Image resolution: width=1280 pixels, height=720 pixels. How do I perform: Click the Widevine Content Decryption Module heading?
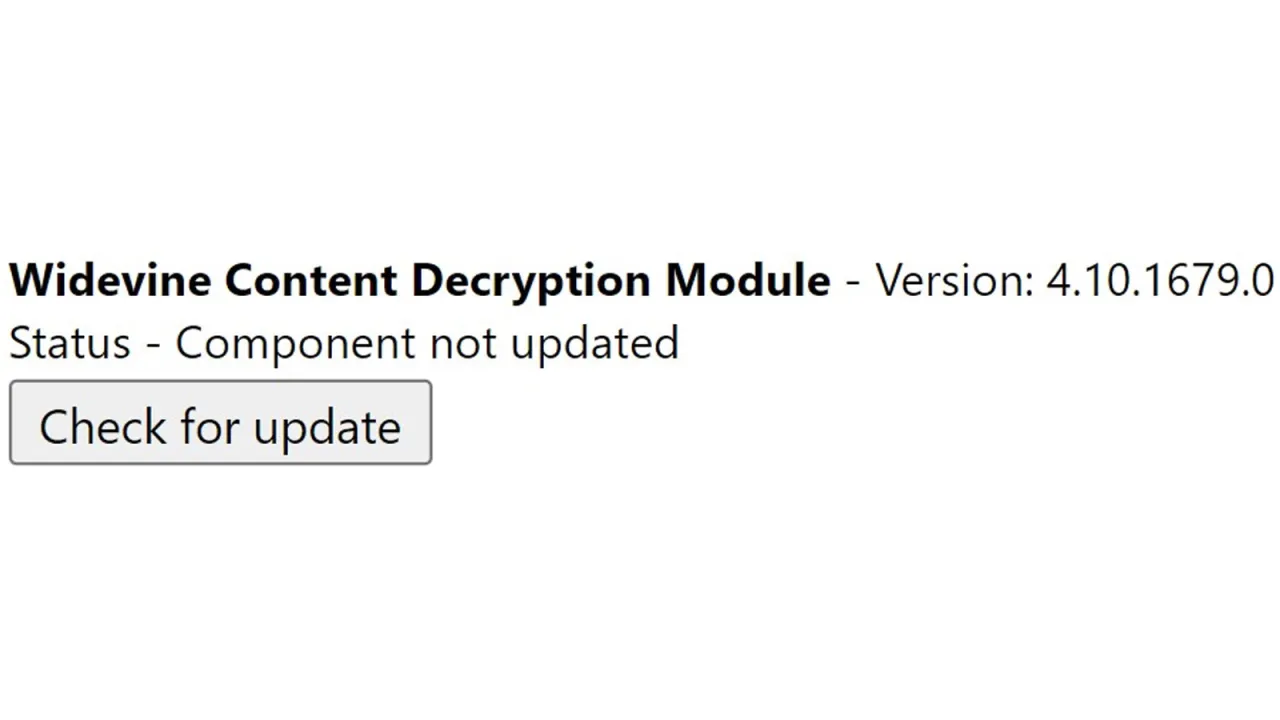[x=419, y=281]
